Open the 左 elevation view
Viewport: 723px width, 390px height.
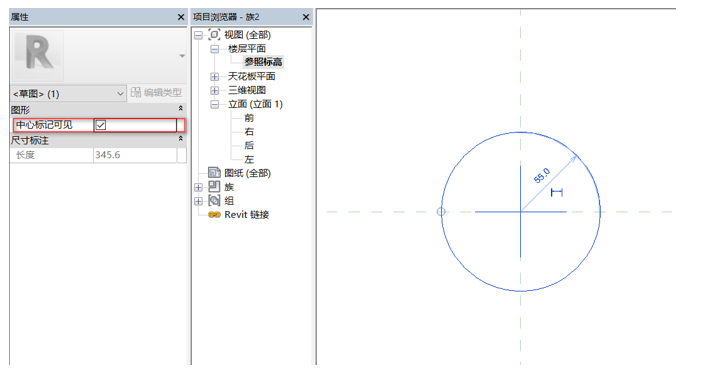click(249, 160)
